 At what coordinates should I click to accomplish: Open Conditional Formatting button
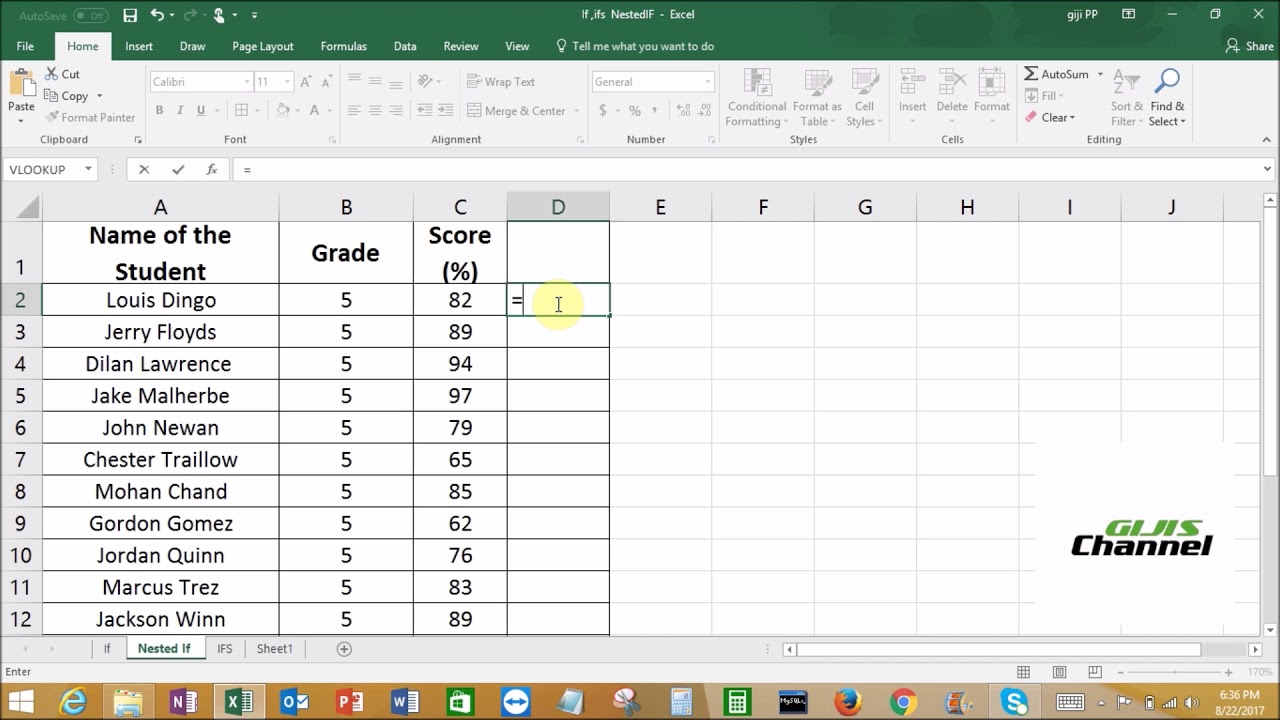tap(757, 98)
